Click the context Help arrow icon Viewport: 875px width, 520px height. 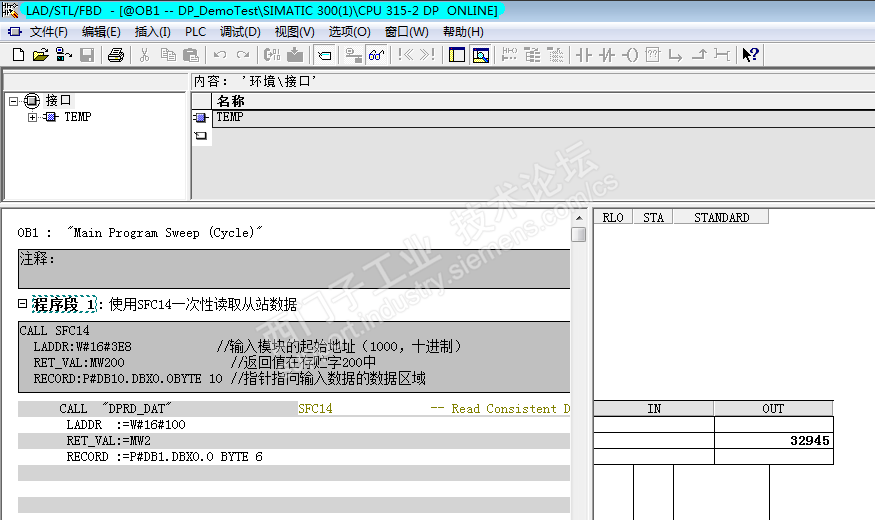point(751,55)
